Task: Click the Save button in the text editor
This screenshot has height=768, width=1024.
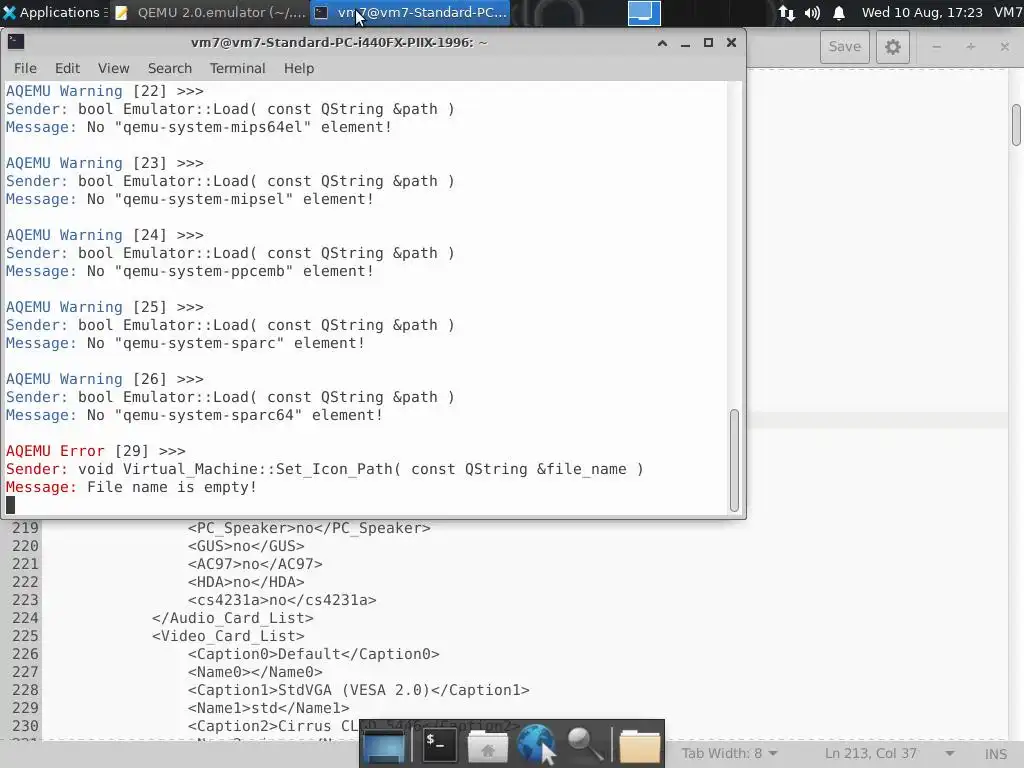Action: click(844, 46)
